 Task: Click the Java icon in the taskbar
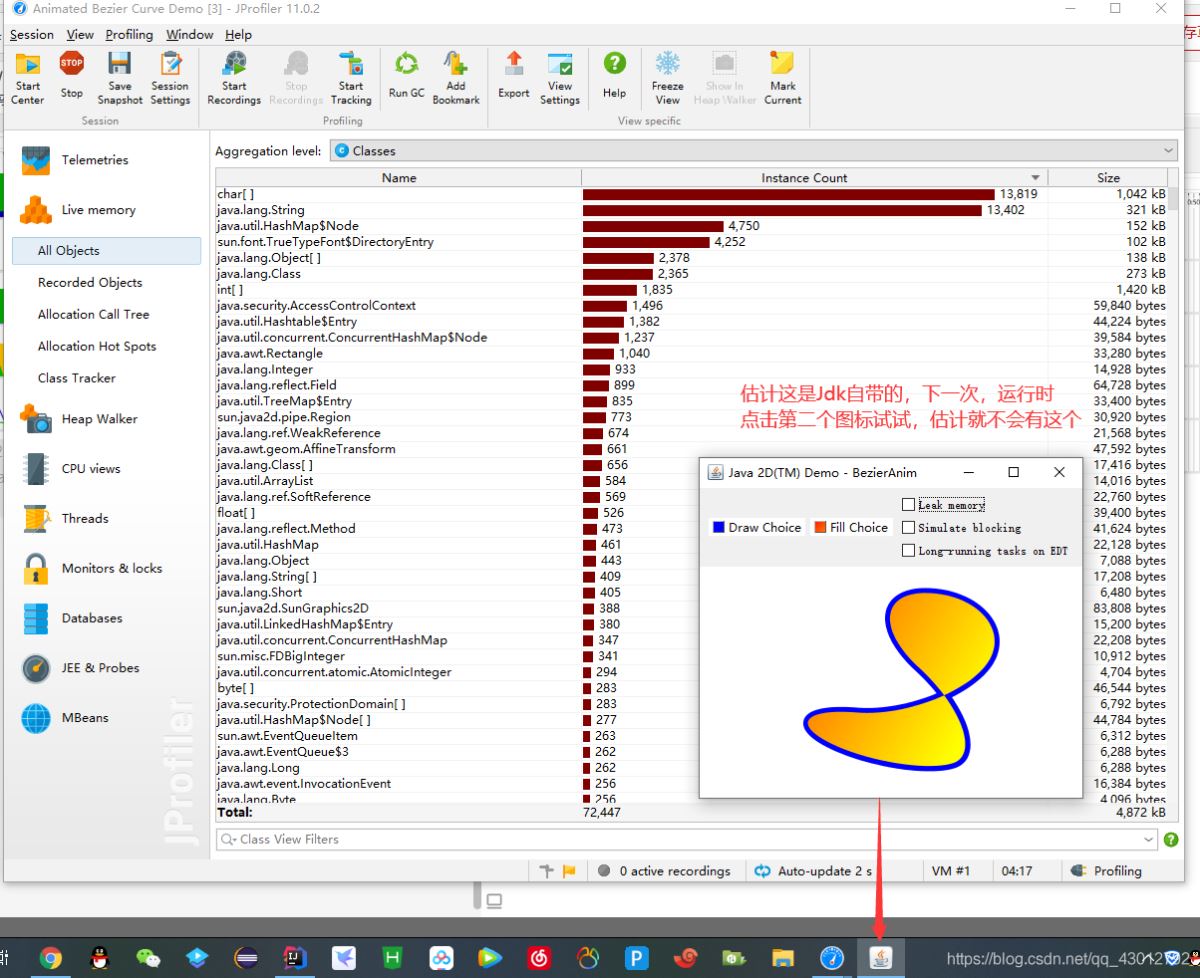pyautogui.click(x=881, y=958)
